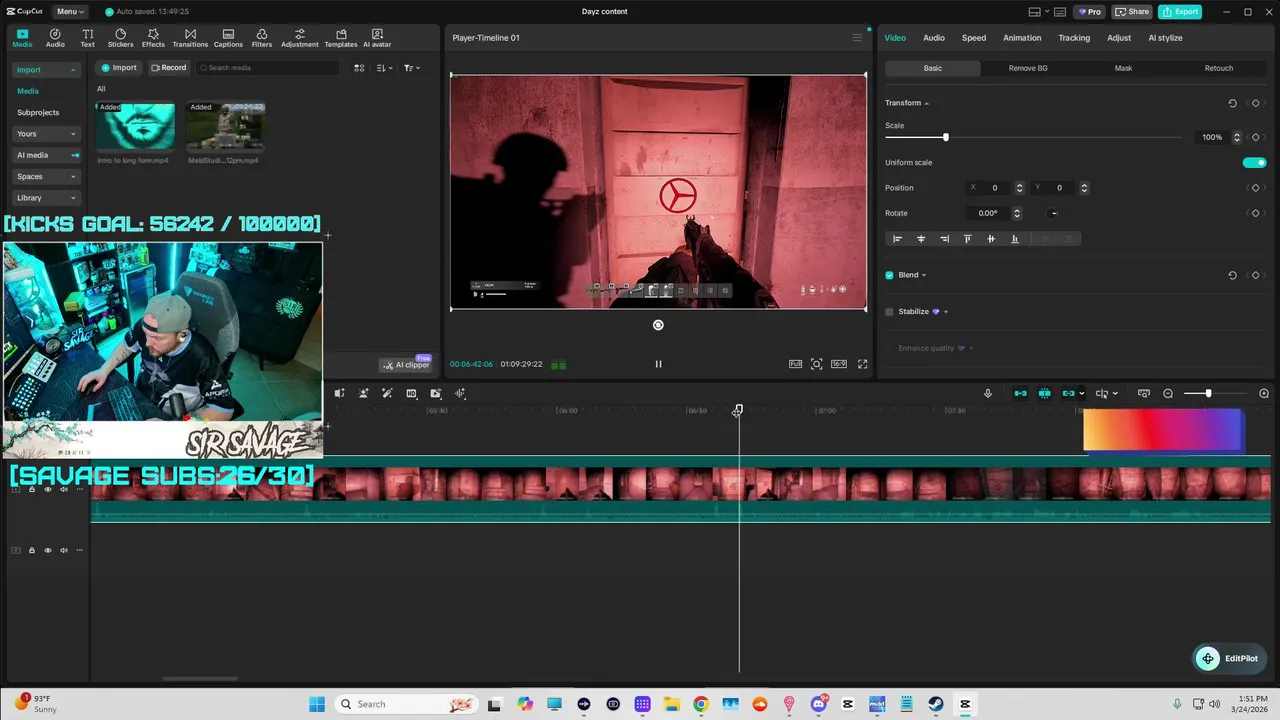Expand the Stabilize options arrow
The height and width of the screenshot is (720, 1280).
946,312
